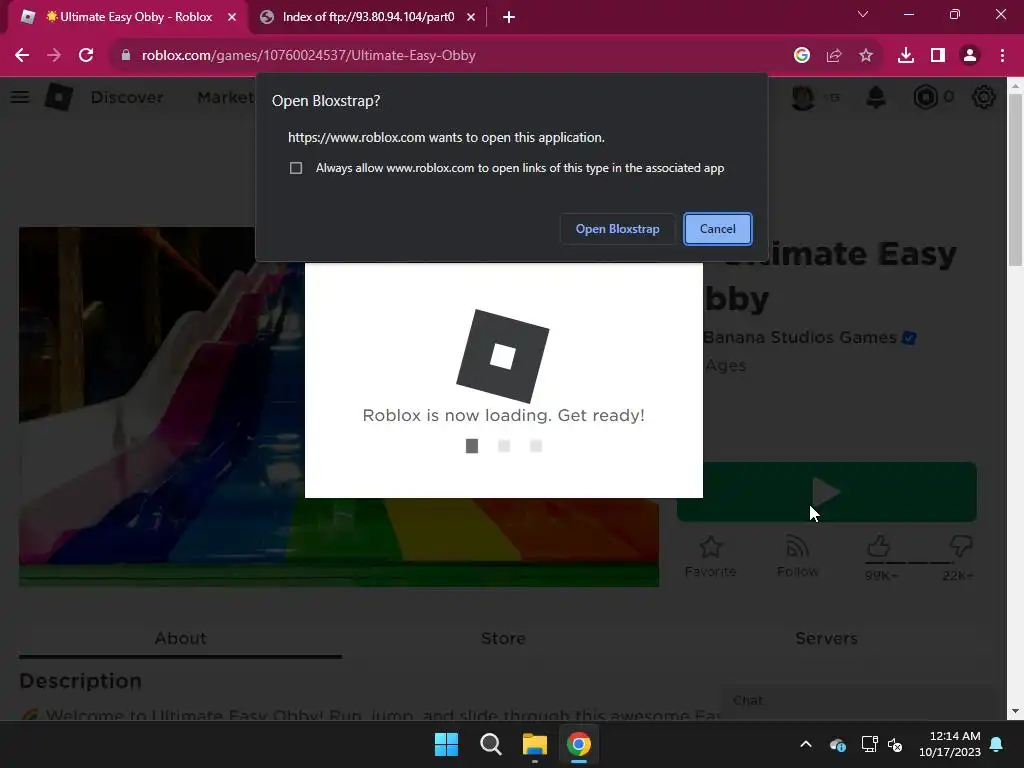The height and width of the screenshot is (768, 1024).
Task: Open a new browser tab
Action: 509,17
